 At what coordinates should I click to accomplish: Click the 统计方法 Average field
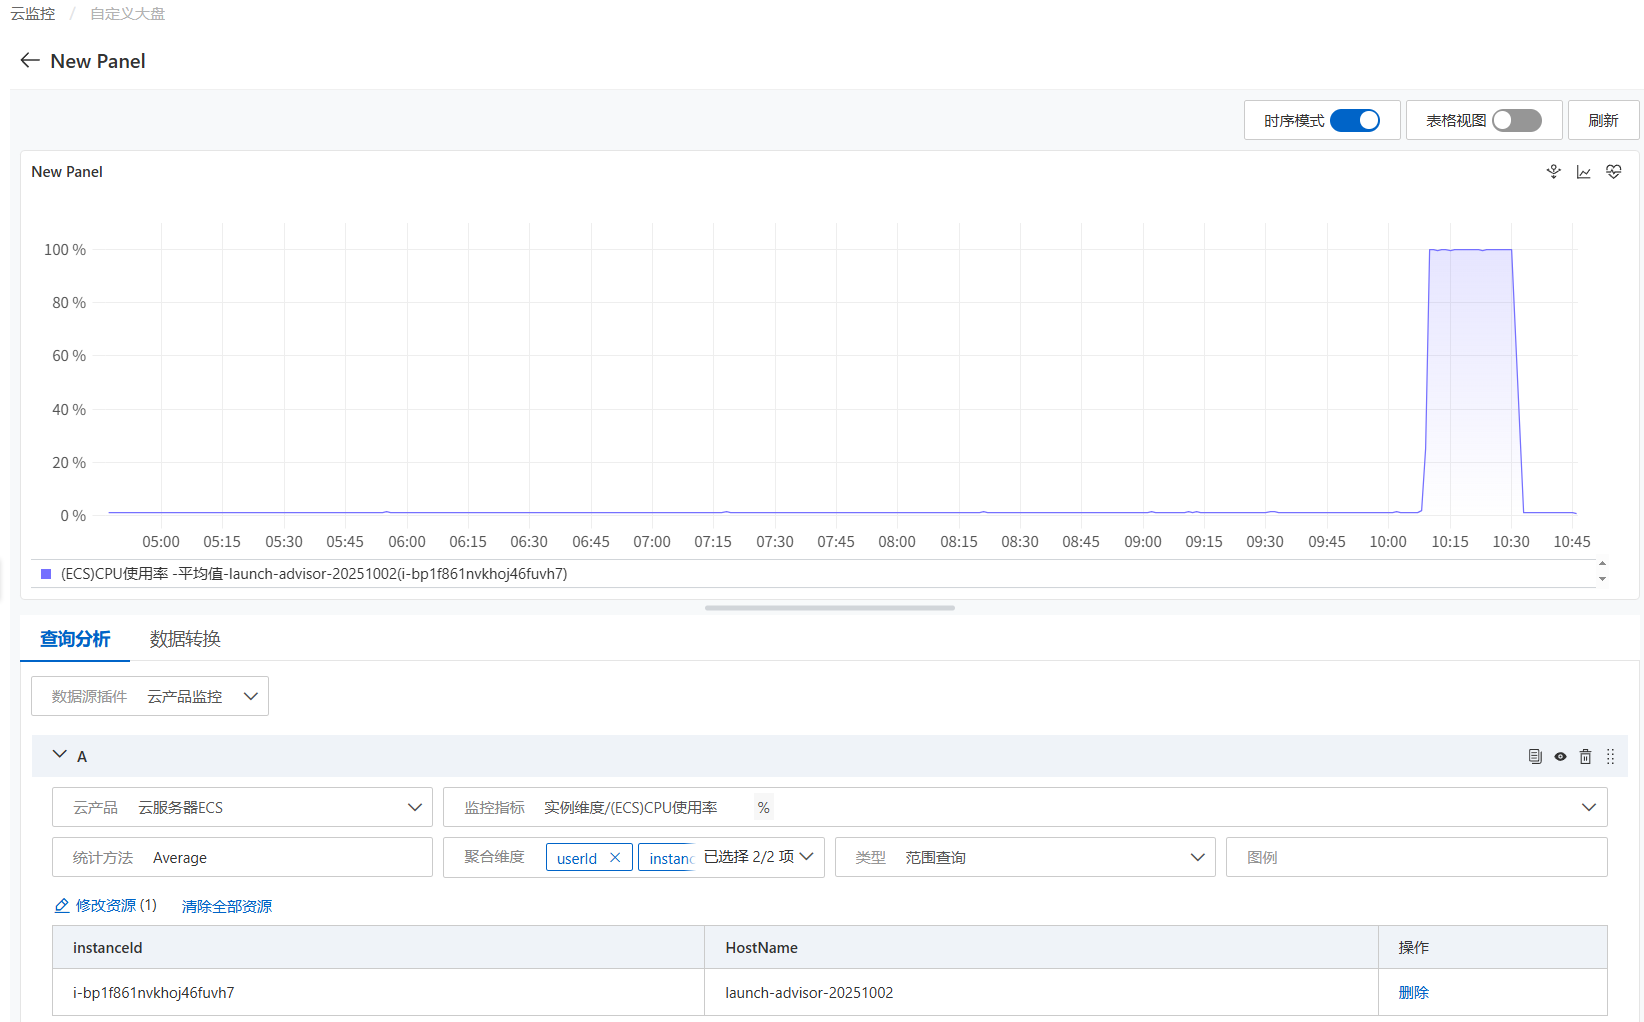tap(242, 857)
